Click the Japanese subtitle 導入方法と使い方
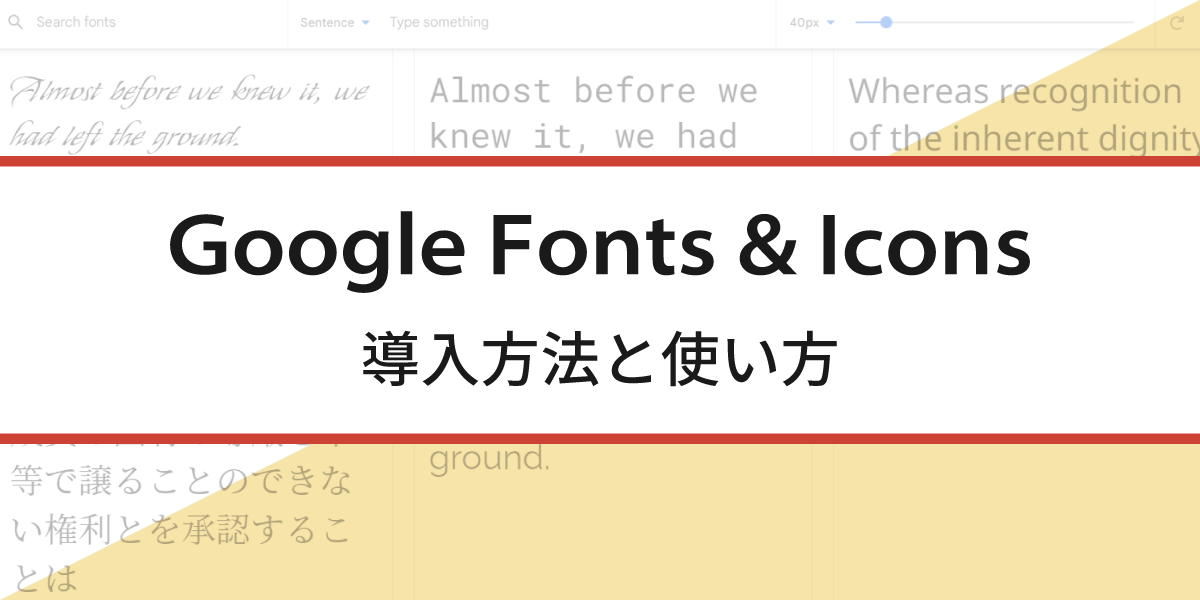Image resolution: width=1200 pixels, height=600 pixels. click(x=599, y=361)
